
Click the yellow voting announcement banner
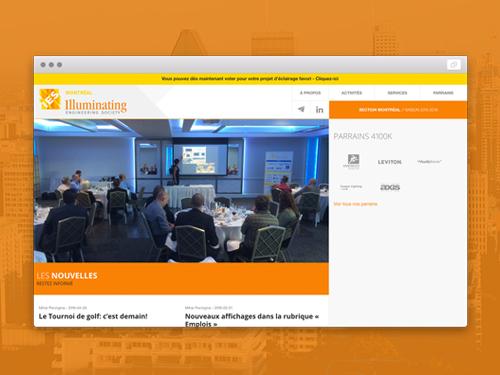[x=250, y=79]
